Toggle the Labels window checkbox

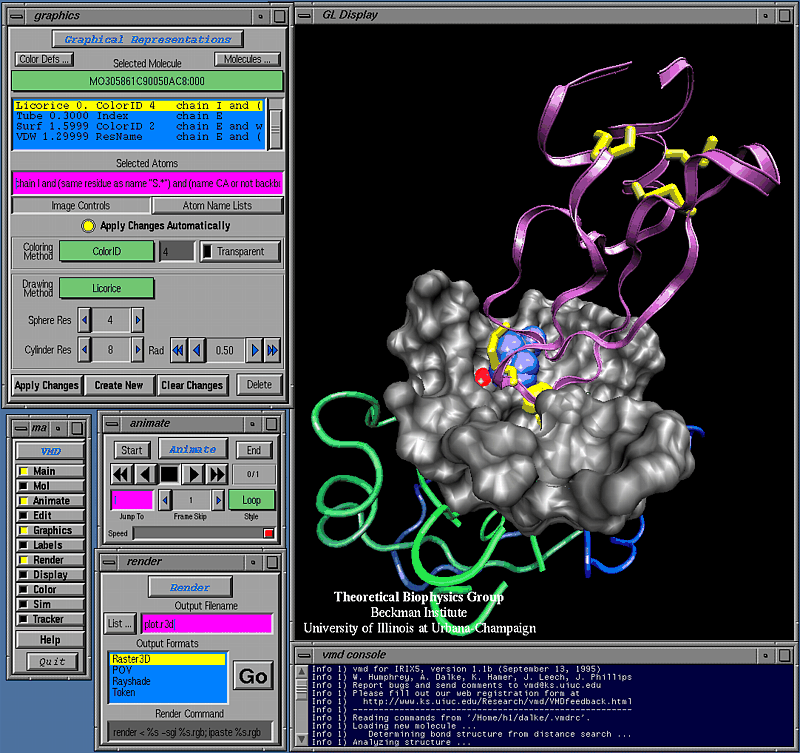(x=23, y=546)
